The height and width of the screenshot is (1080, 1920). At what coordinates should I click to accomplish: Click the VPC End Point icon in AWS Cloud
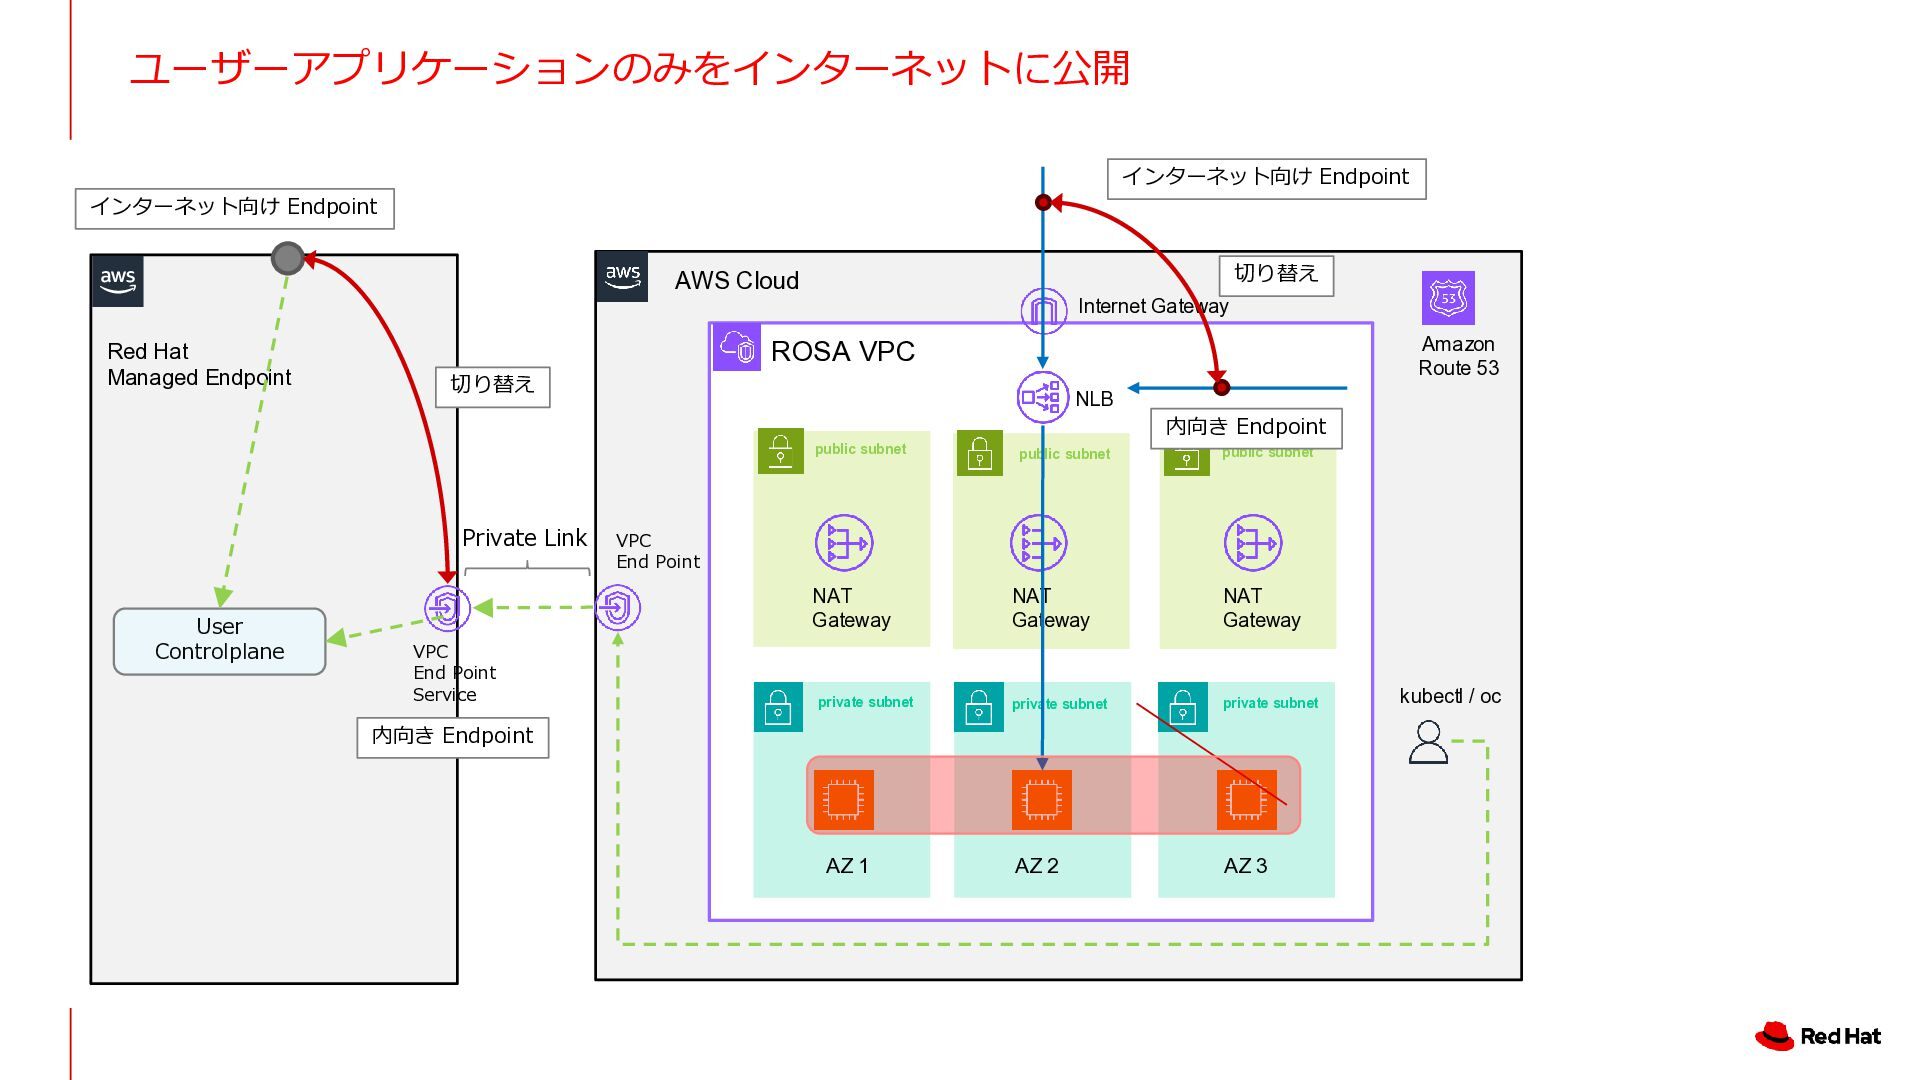click(x=617, y=608)
